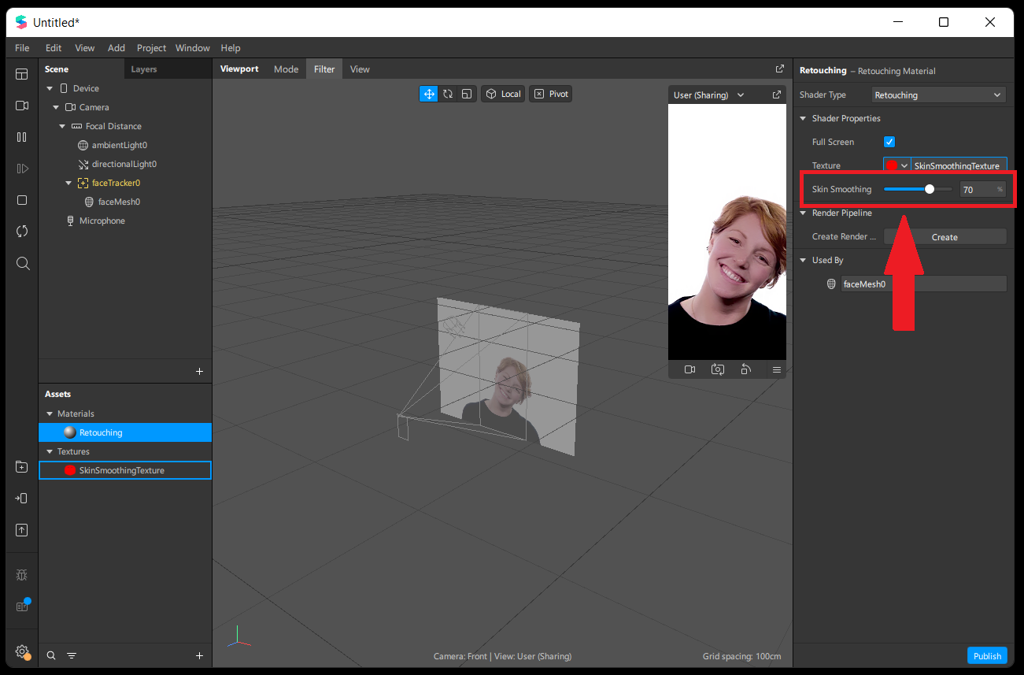This screenshot has width=1024, height=675.
Task: Collapse the Textures folder
Action: (x=50, y=451)
